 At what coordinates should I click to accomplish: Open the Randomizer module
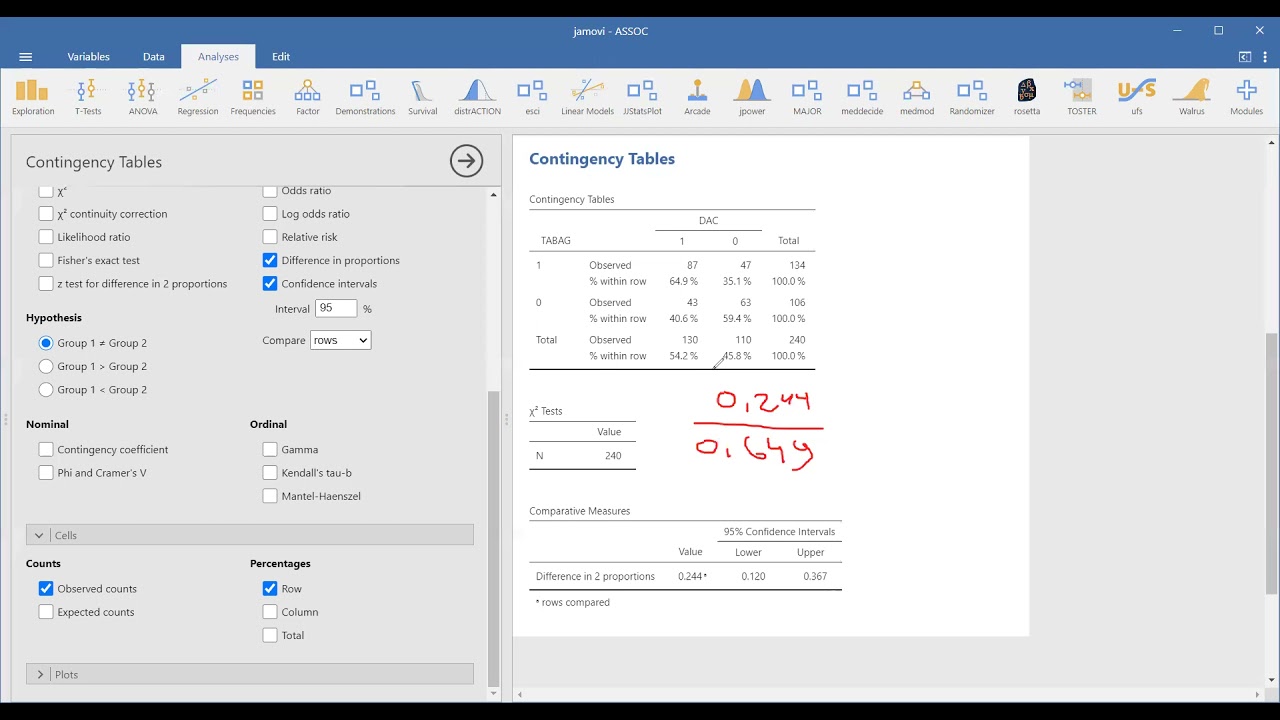pos(972,97)
